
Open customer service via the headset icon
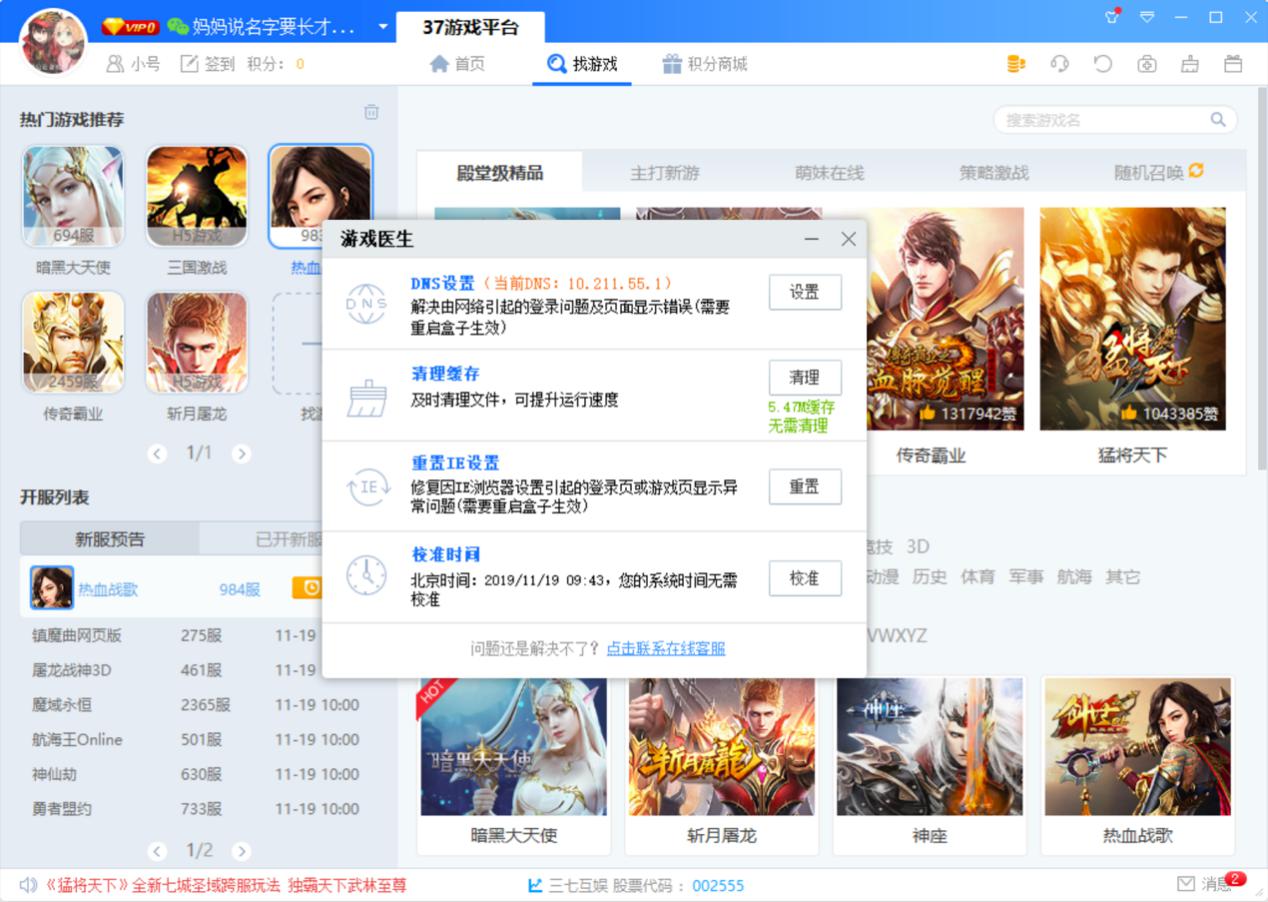(1060, 62)
